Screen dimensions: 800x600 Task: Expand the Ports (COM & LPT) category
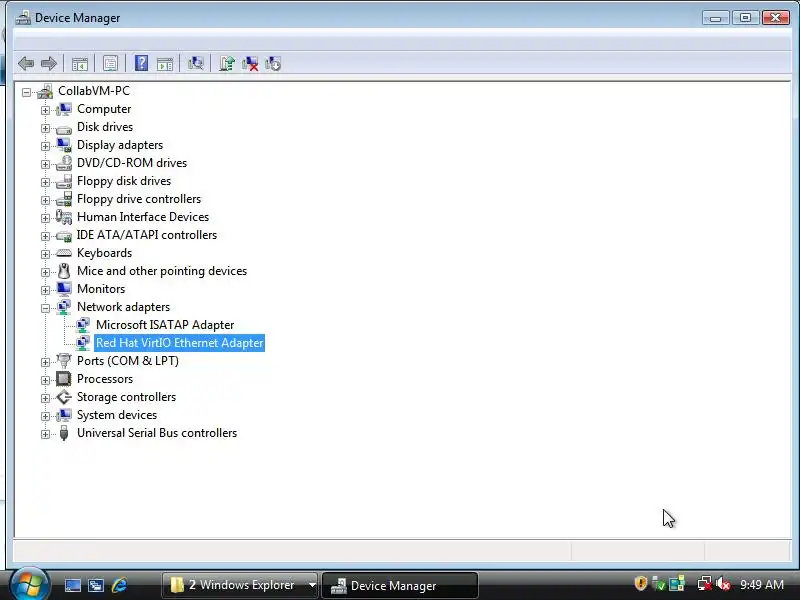[x=45, y=362]
